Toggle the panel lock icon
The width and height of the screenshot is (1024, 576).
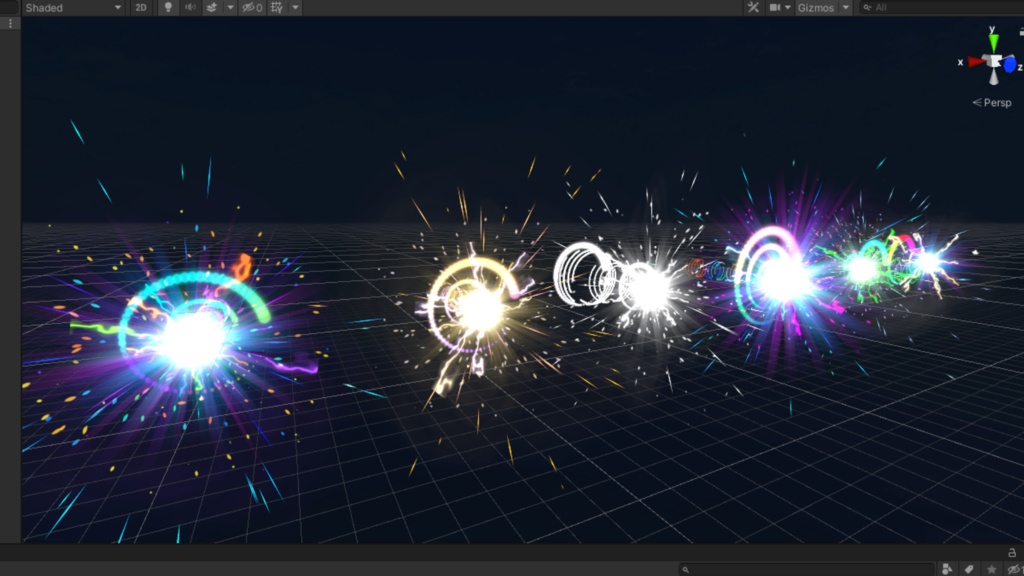(x=1012, y=552)
